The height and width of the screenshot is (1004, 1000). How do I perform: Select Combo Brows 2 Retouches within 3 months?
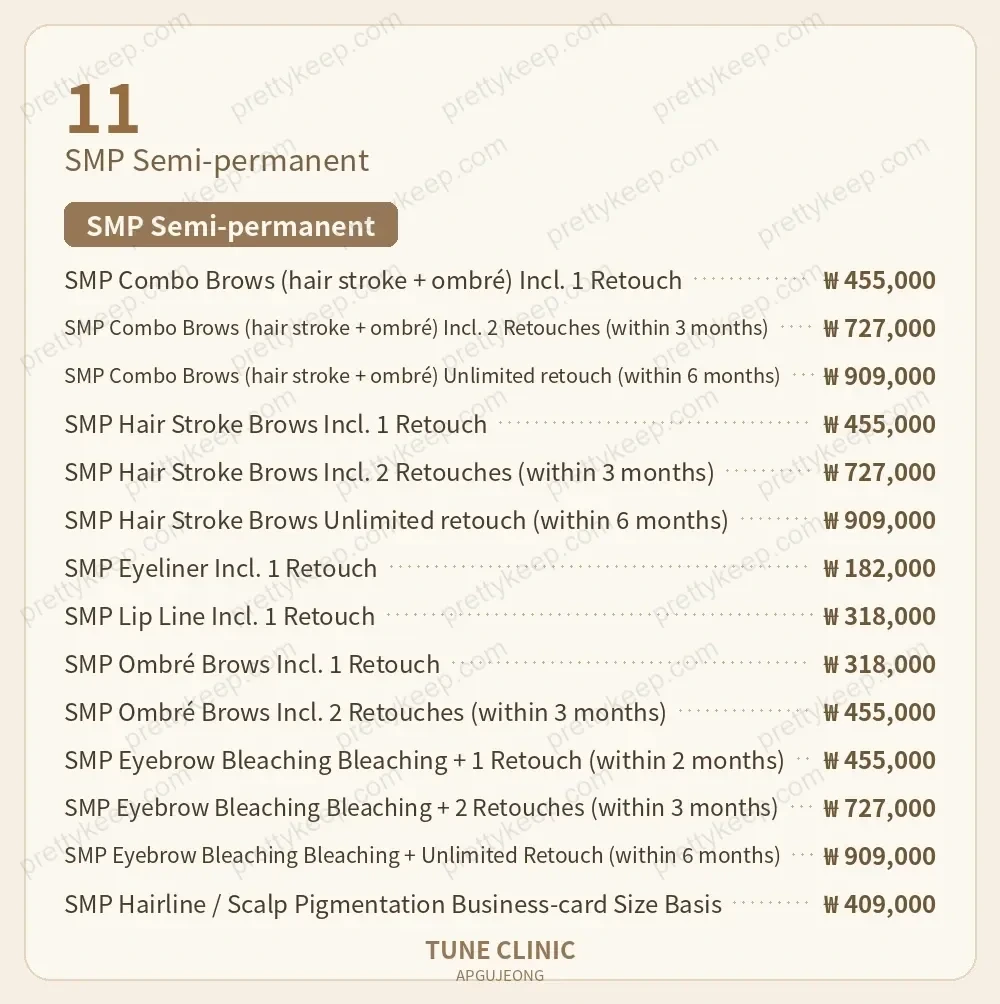pos(499,328)
